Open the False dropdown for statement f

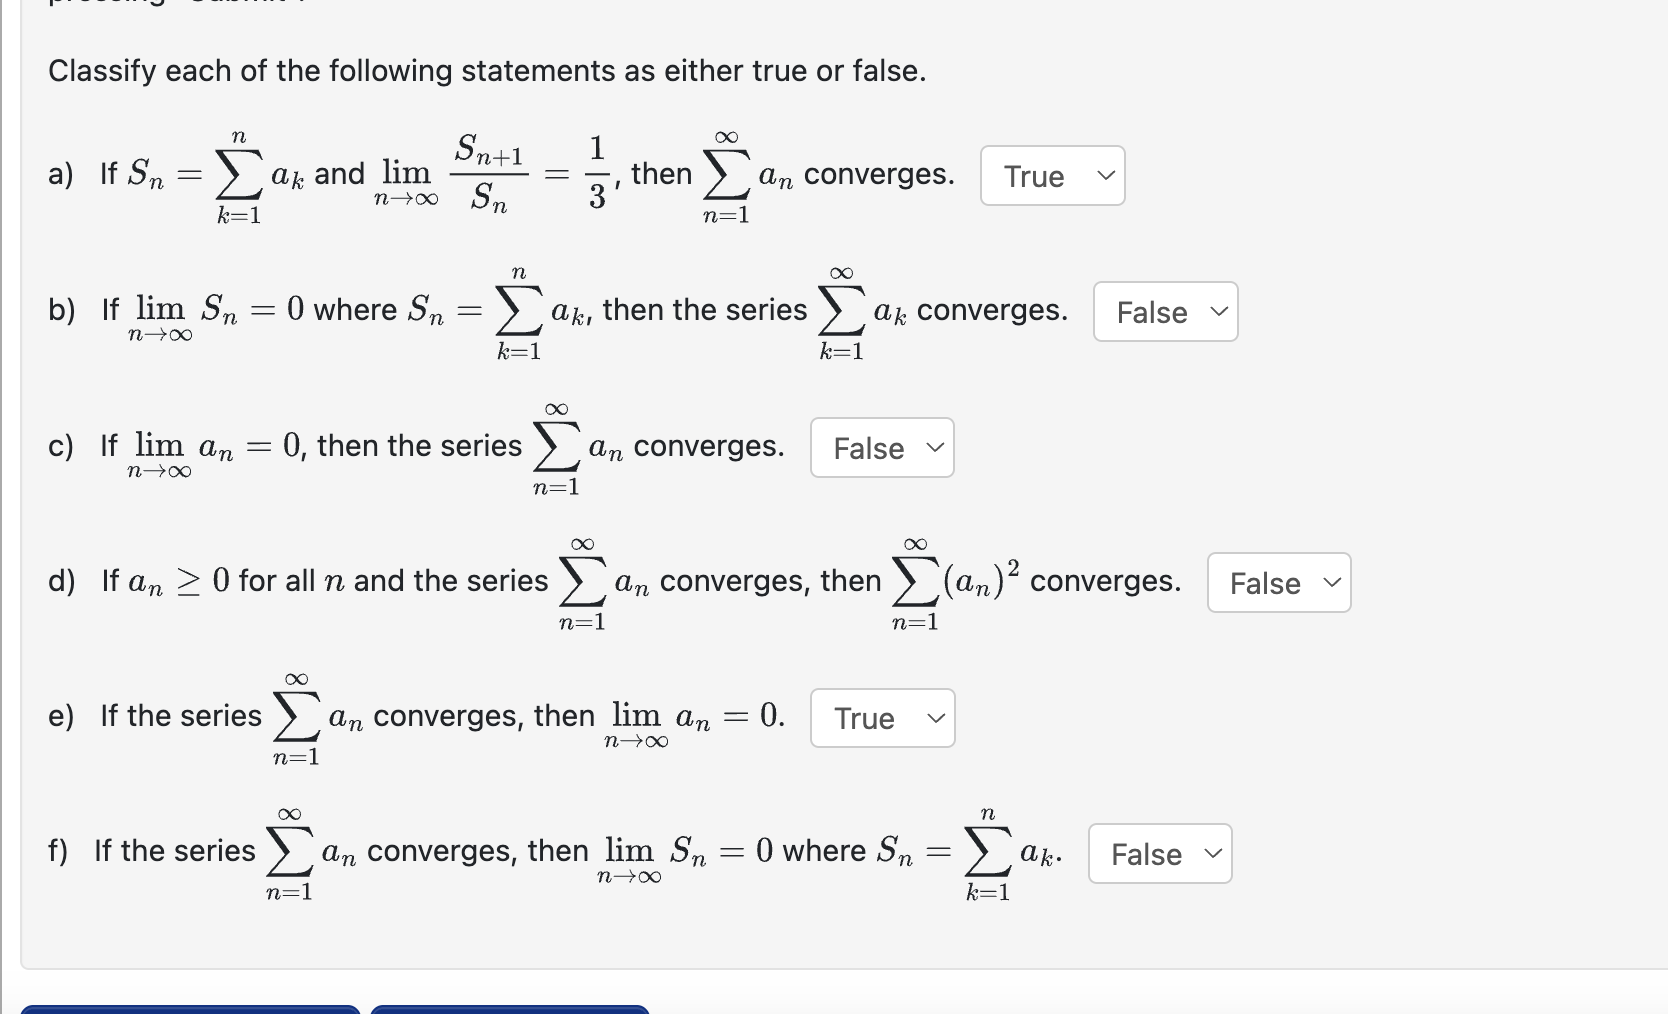[x=1158, y=854]
